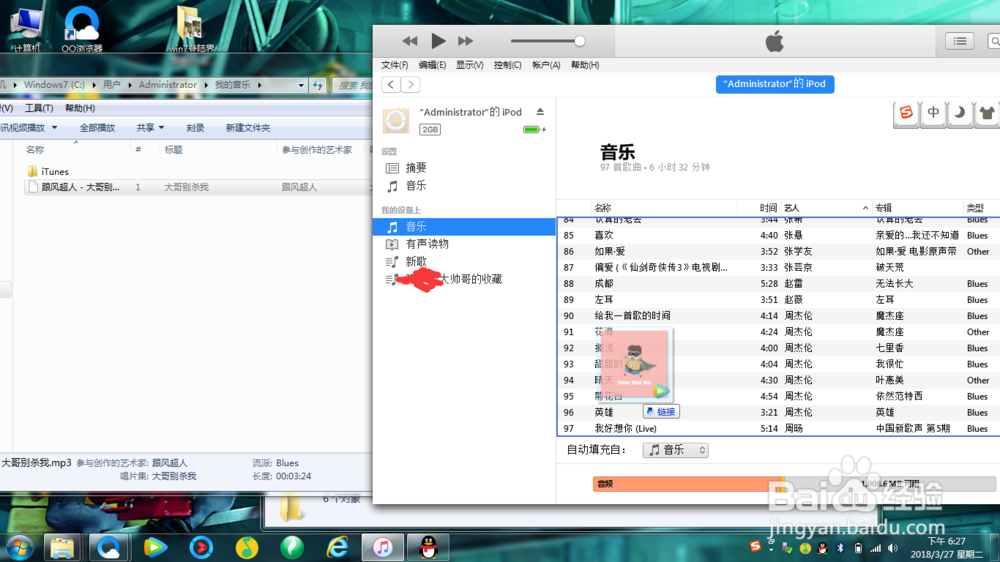Open iTunes from the taskbar
This screenshot has height=562, width=1000.
tap(382, 547)
